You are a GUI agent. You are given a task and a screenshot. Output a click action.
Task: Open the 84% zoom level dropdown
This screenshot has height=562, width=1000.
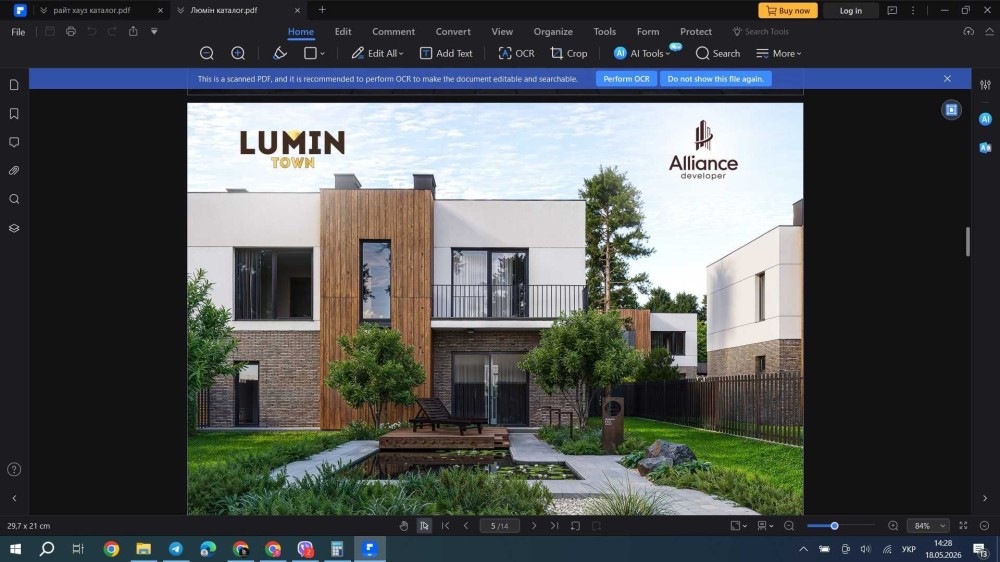click(x=928, y=526)
